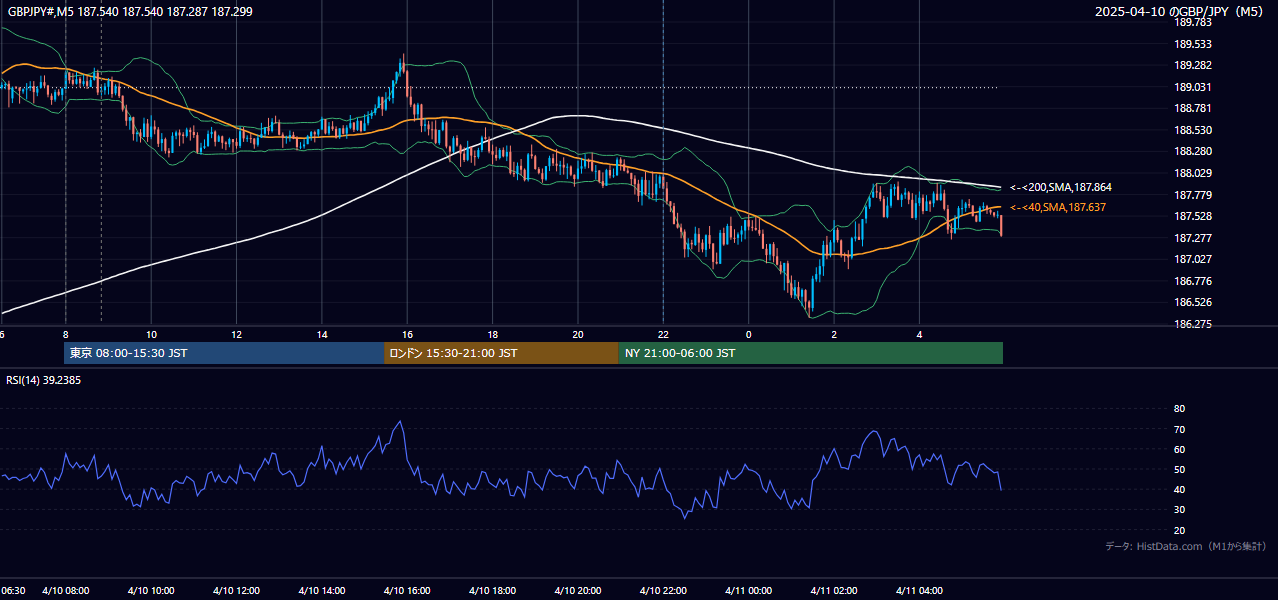Click price axis value 188.280
This screenshot has height=600, width=1278.
[1192, 152]
